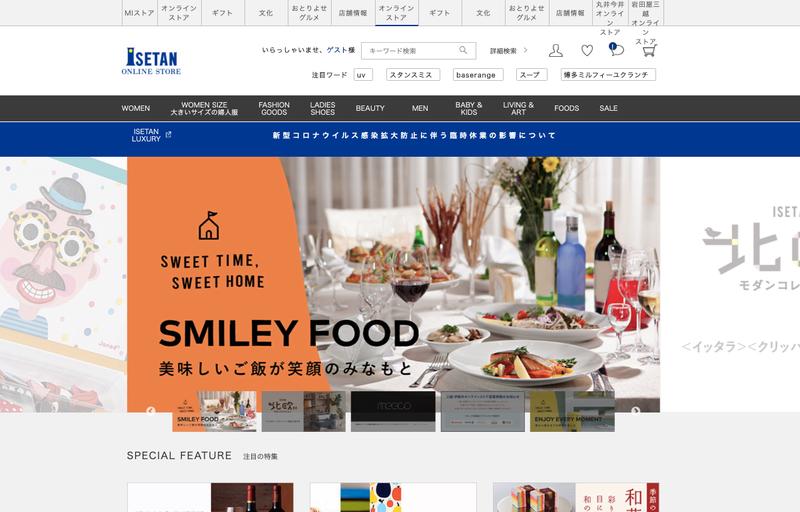Open 詳細検索 advanced search
This screenshot has width=800, height=512.
pos(508,50)
